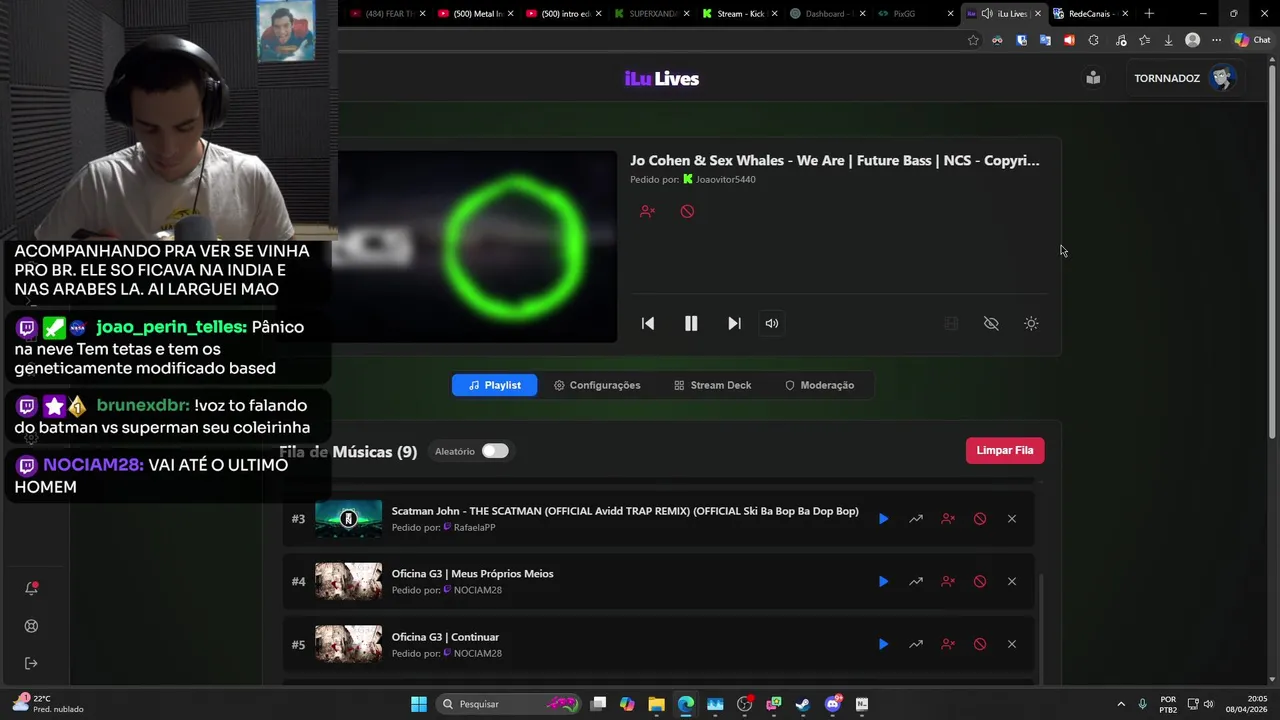Open the Windows Start menu

[419, 704]
